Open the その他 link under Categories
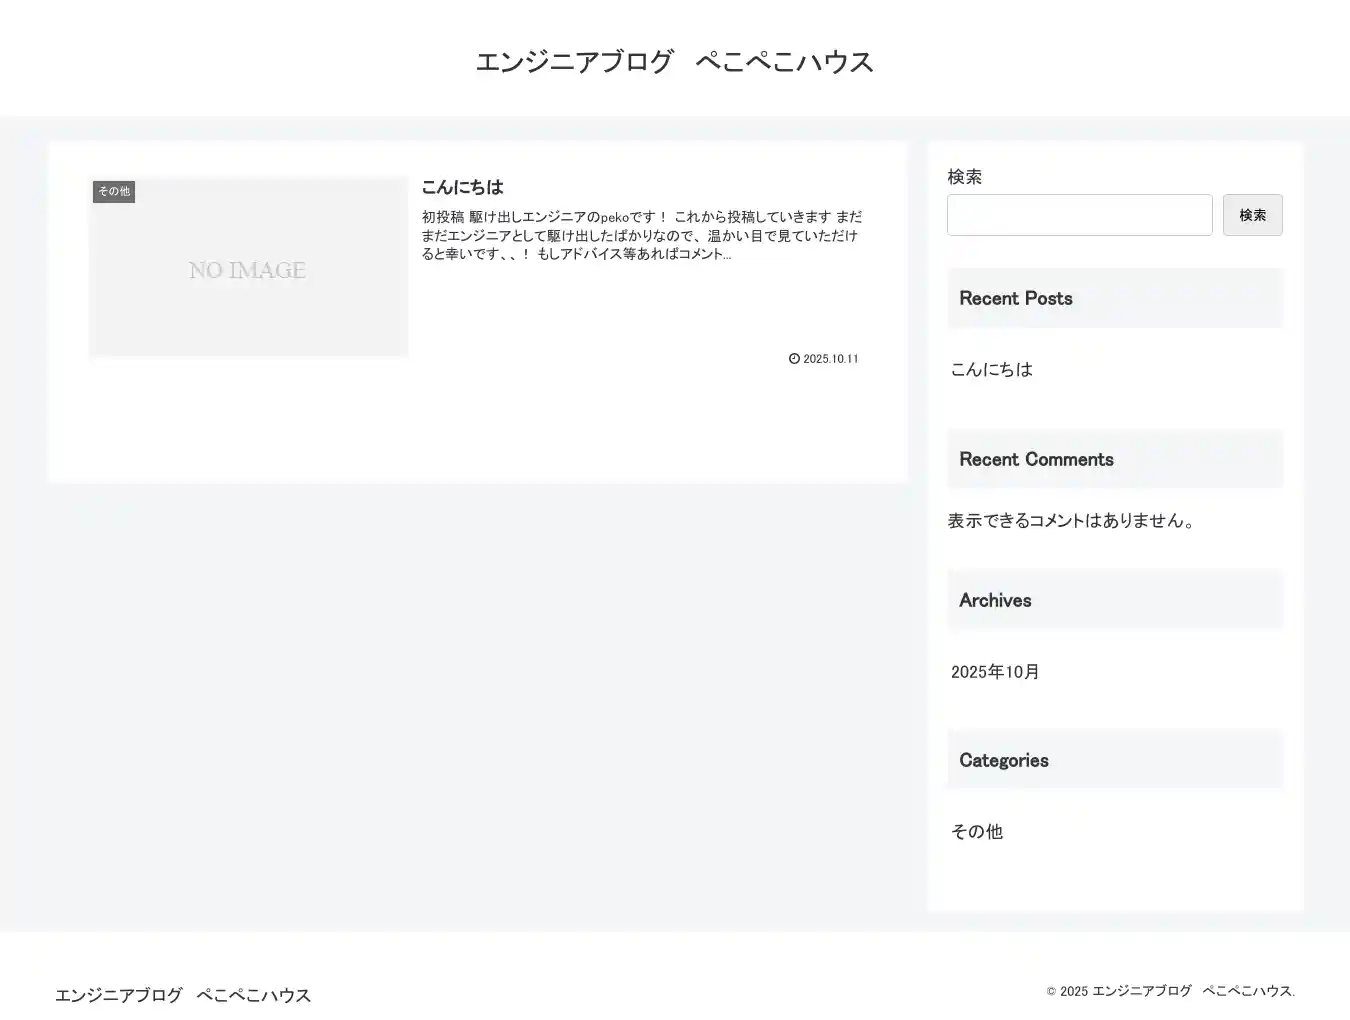 coord(976,831)
